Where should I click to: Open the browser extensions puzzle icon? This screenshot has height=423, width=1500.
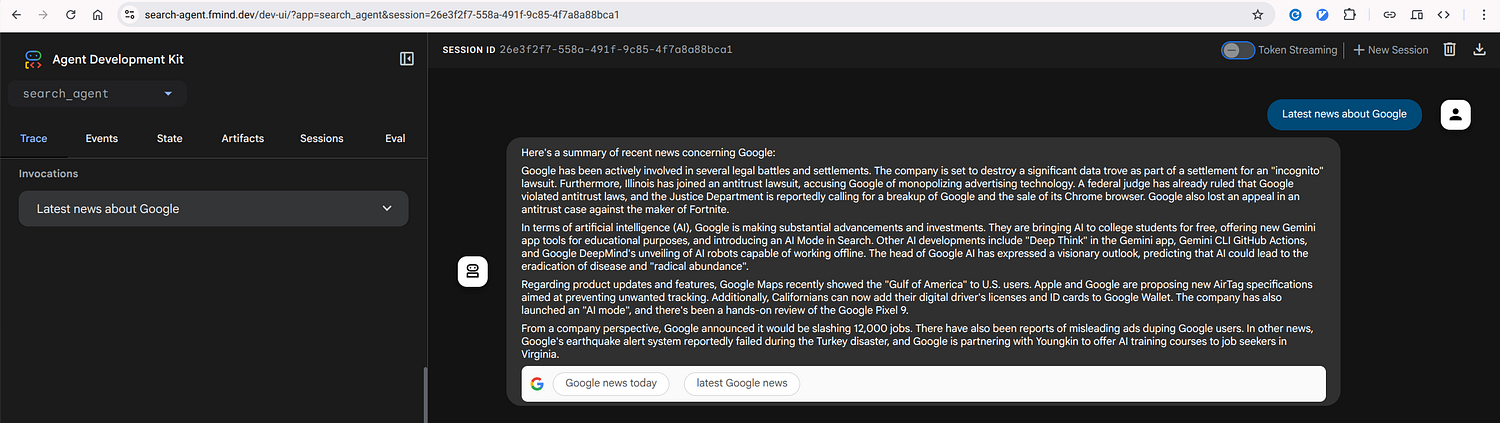tap(1350, 15)
